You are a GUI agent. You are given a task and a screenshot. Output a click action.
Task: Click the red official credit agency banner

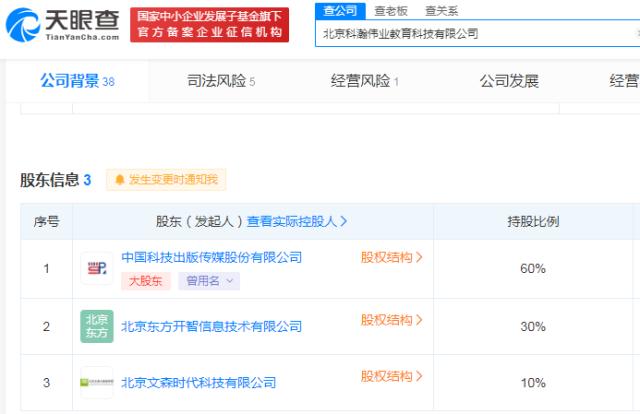pos(209,25)
